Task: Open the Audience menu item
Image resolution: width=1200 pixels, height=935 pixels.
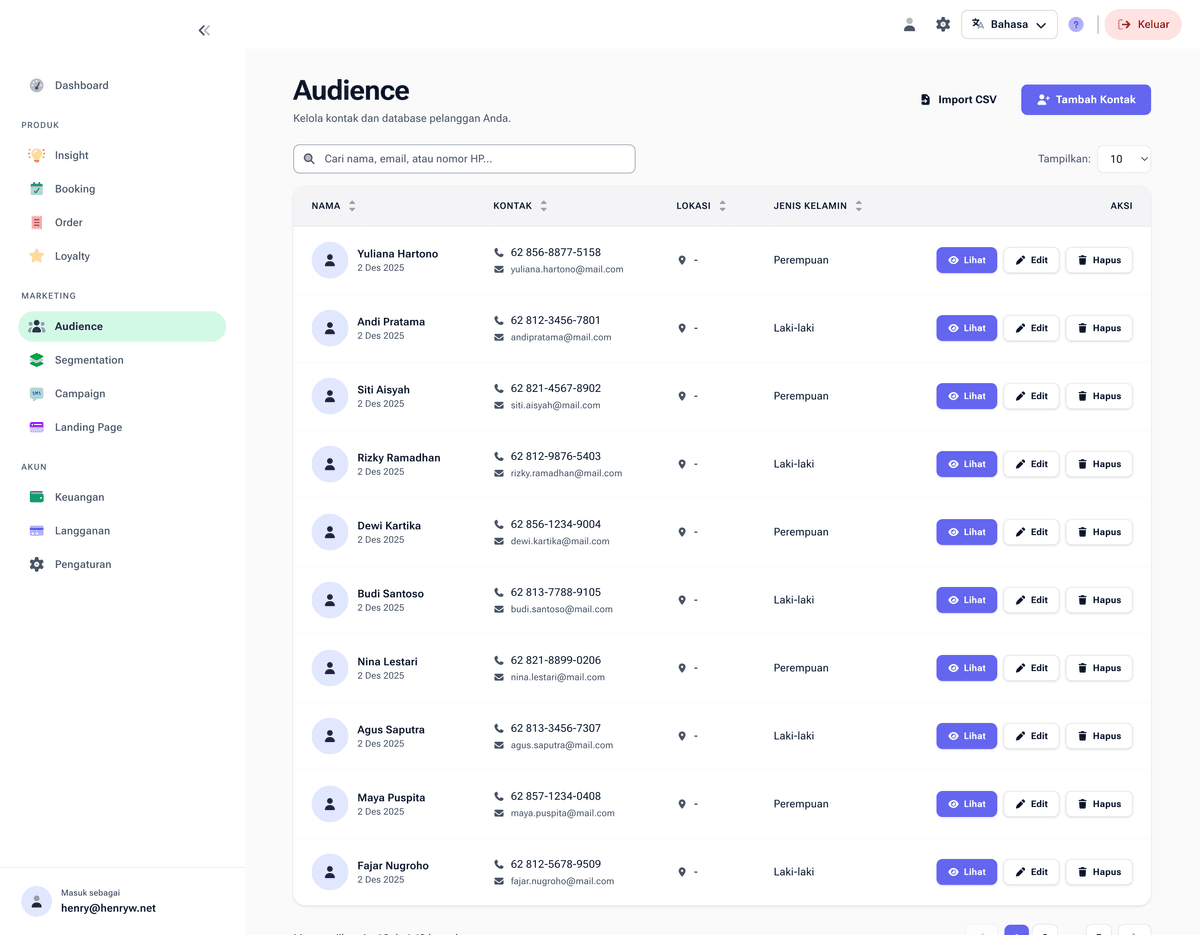Action: click(x=77, y=326)
